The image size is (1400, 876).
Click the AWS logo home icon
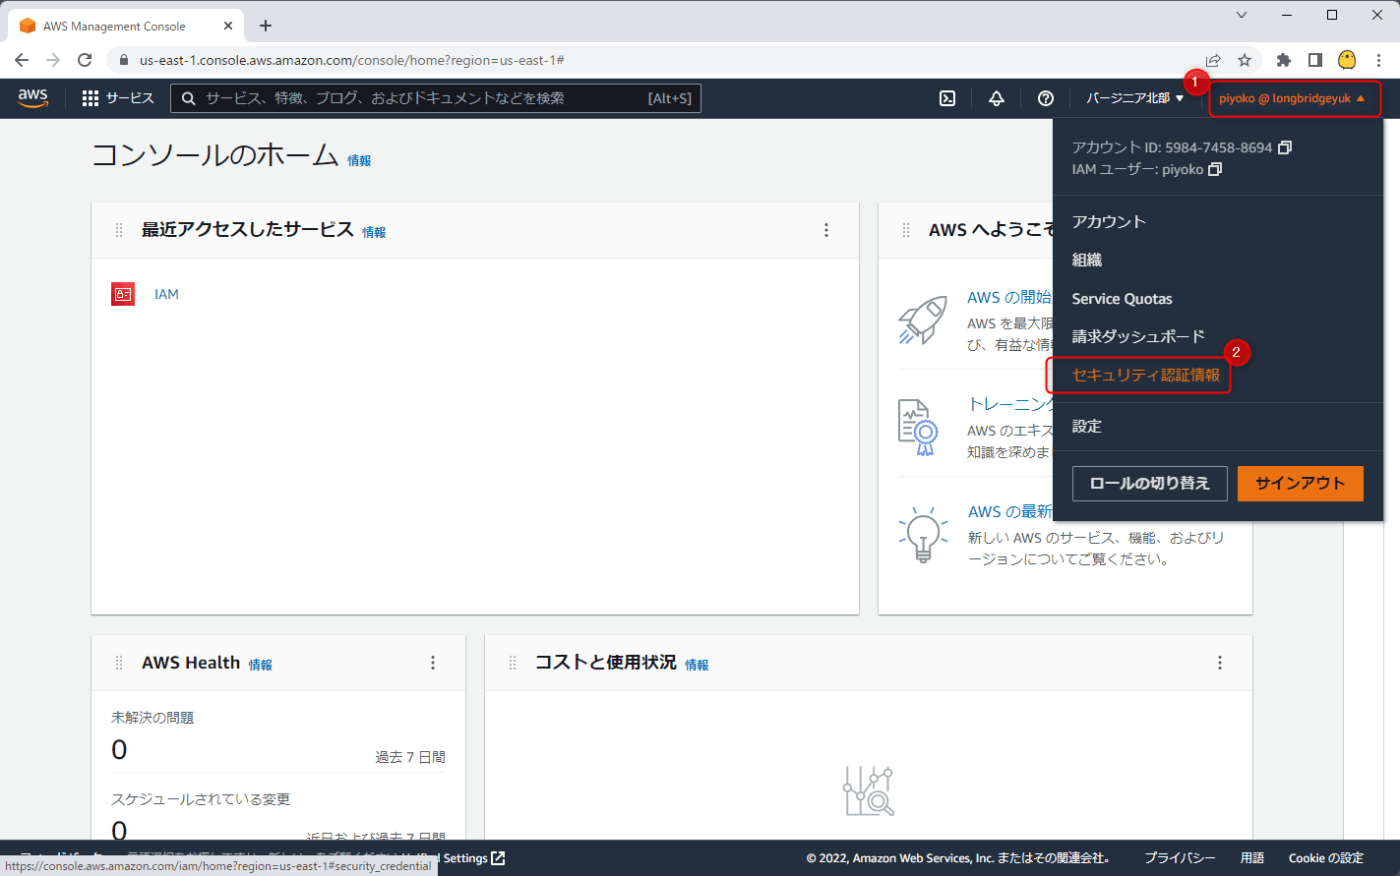(33, 97)
